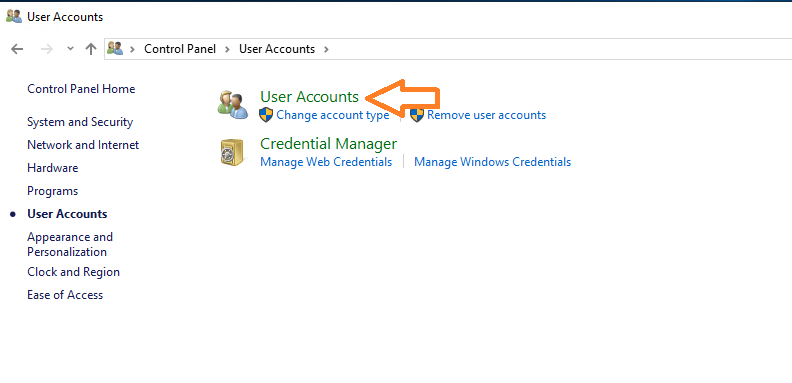The width and height of the screenshot is (792, 383).
Task: Click the User Accounts people icon
Action: (233, 105)
